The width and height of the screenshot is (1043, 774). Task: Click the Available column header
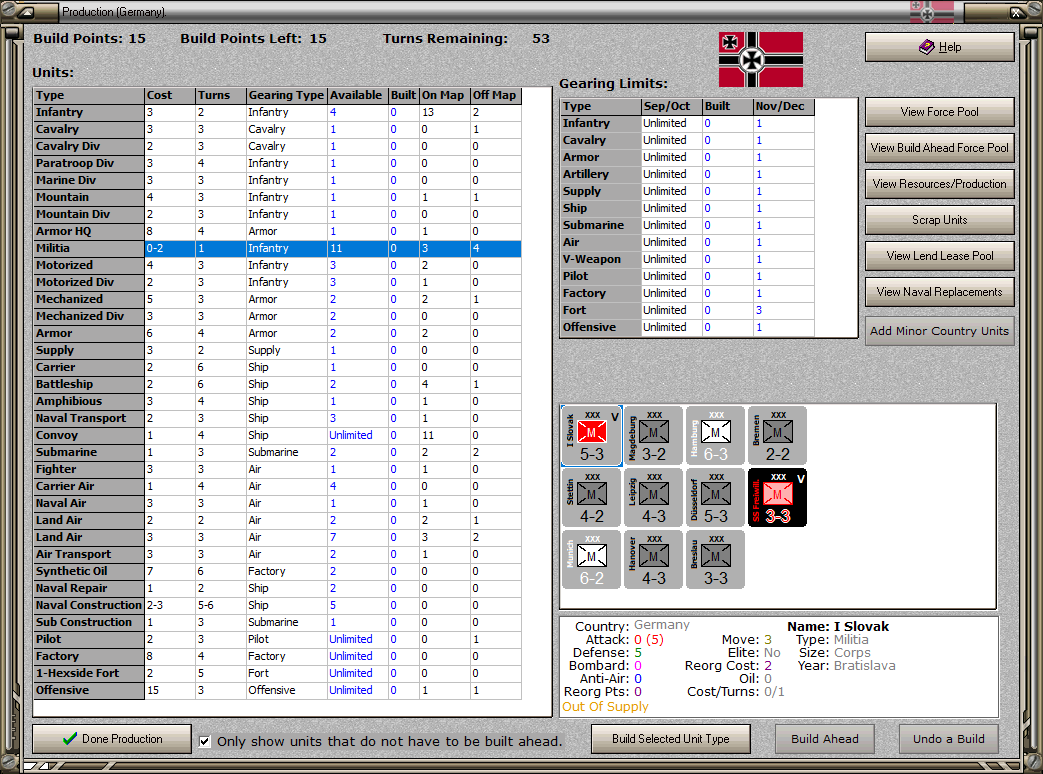(x=357, y=96)
